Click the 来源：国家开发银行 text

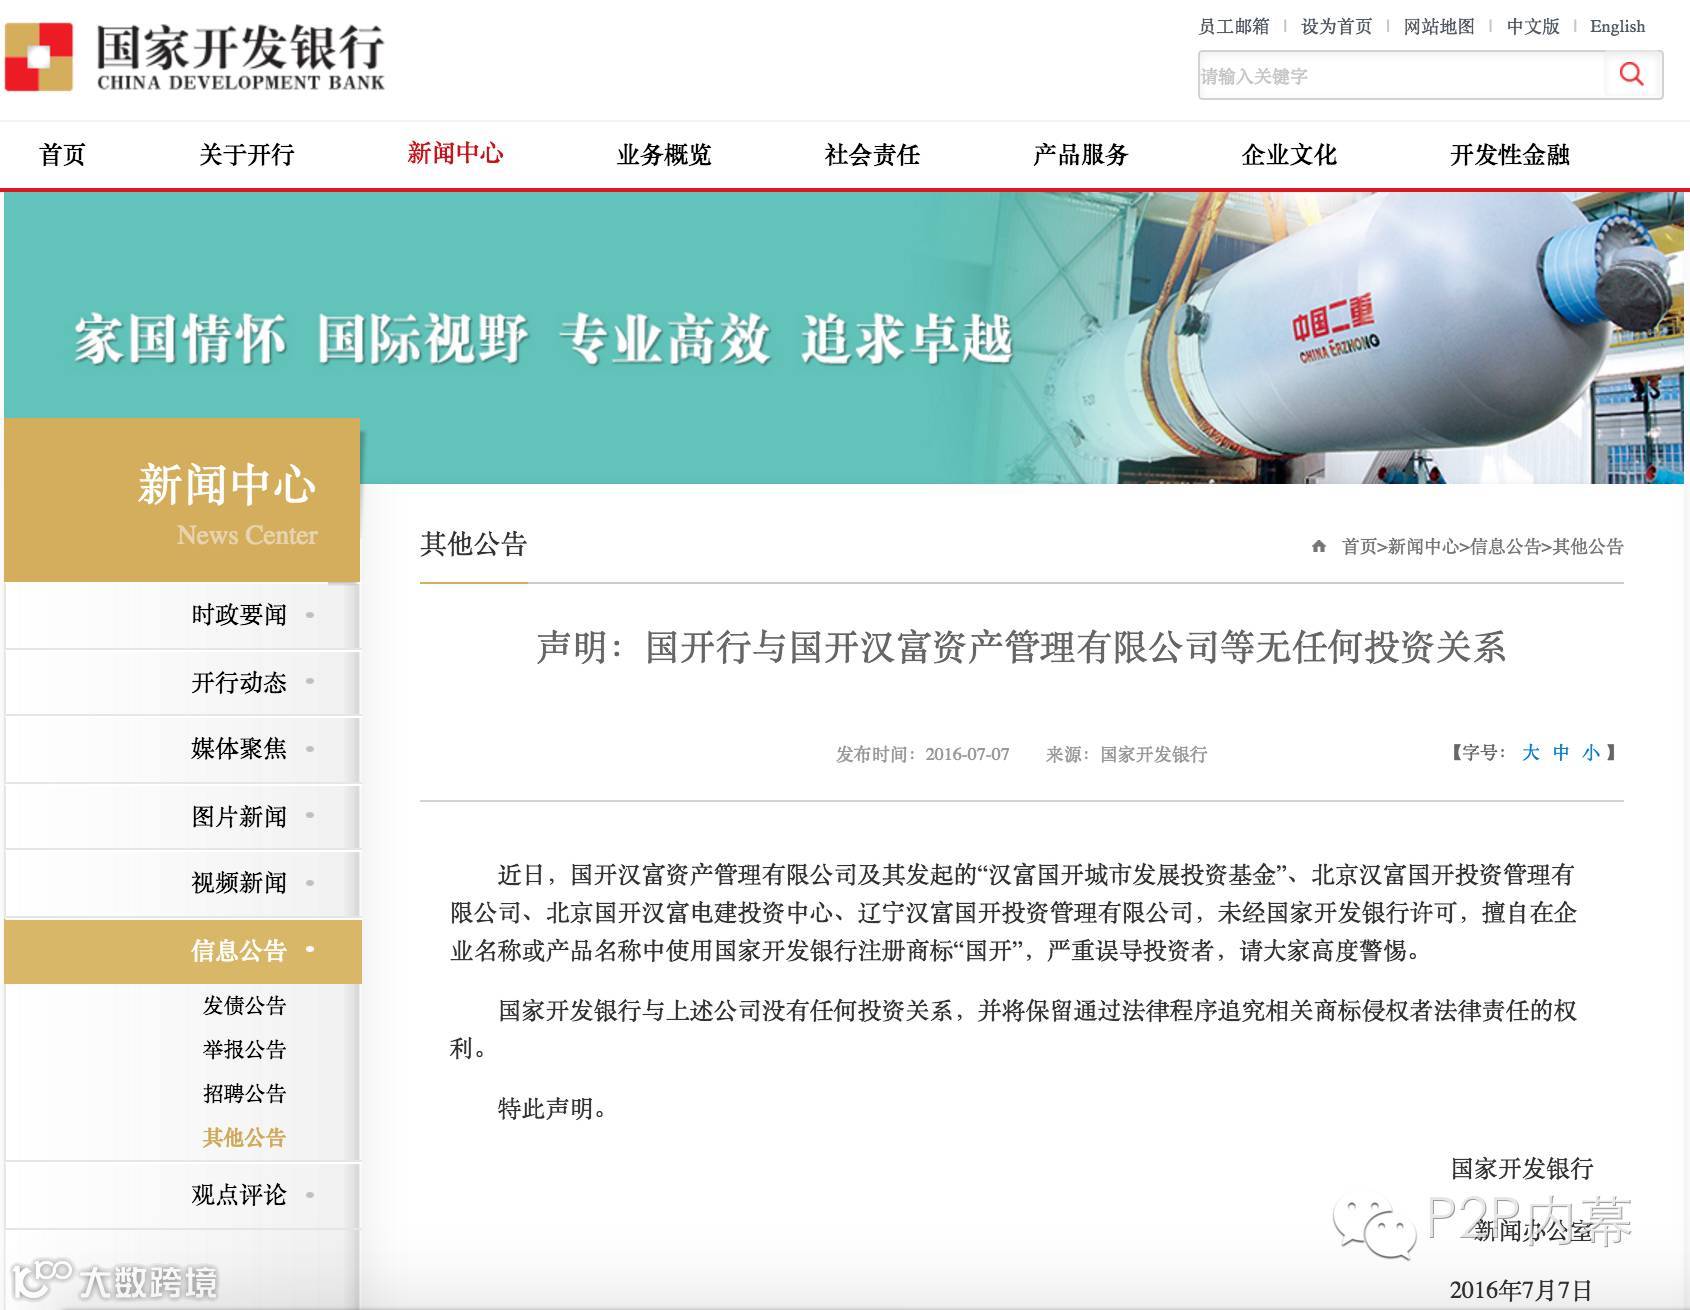tap(1127, 755)
